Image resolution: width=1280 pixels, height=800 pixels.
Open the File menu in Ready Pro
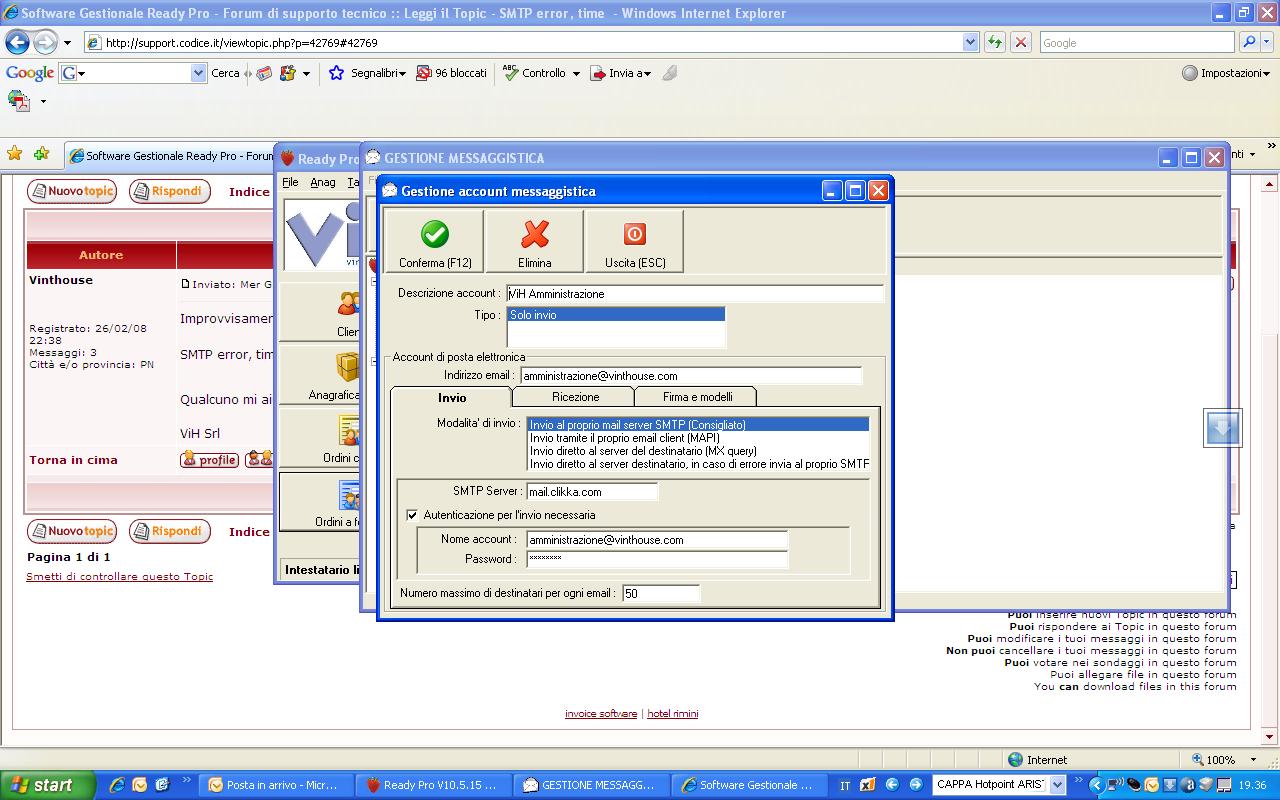click(x=290, y=182)
